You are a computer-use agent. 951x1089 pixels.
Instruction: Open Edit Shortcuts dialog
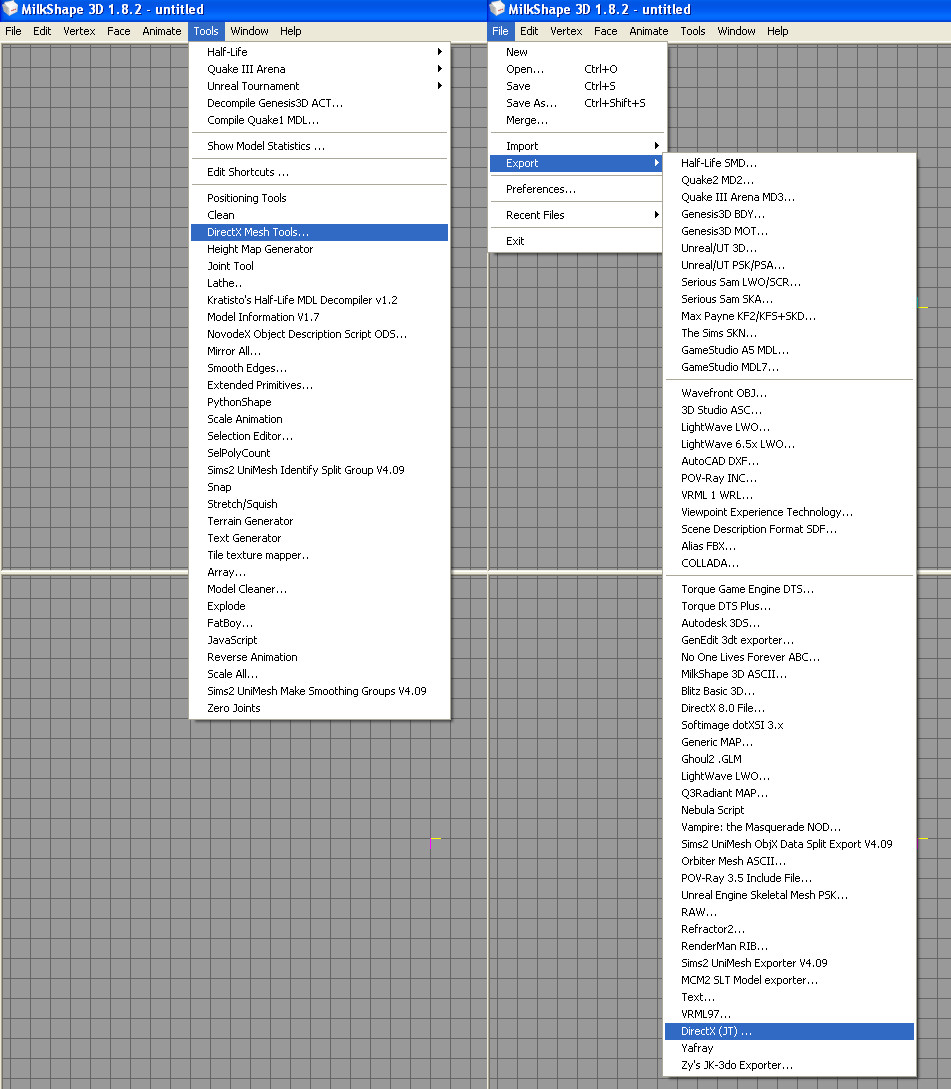(319, 172)
